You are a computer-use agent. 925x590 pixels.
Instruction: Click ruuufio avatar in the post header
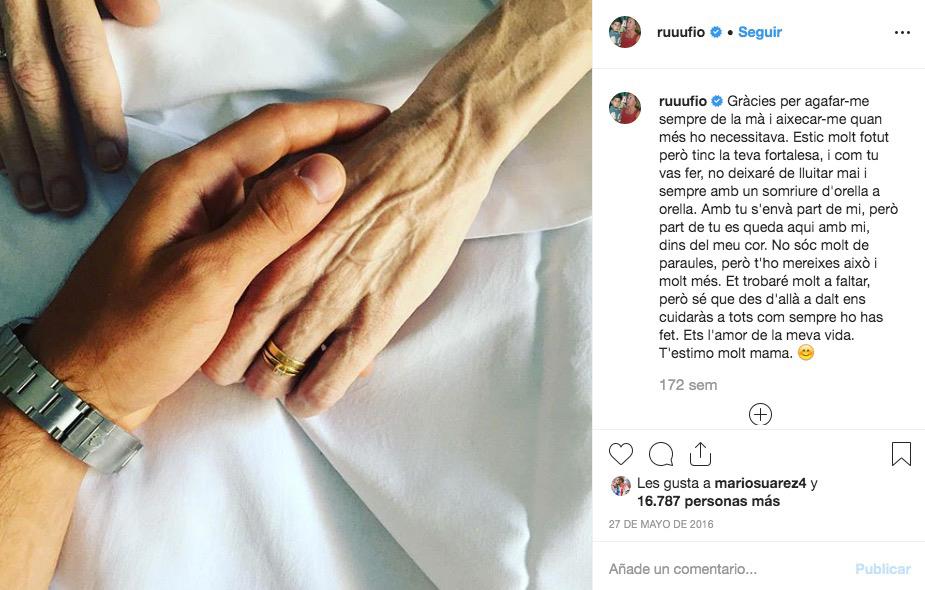625,32
